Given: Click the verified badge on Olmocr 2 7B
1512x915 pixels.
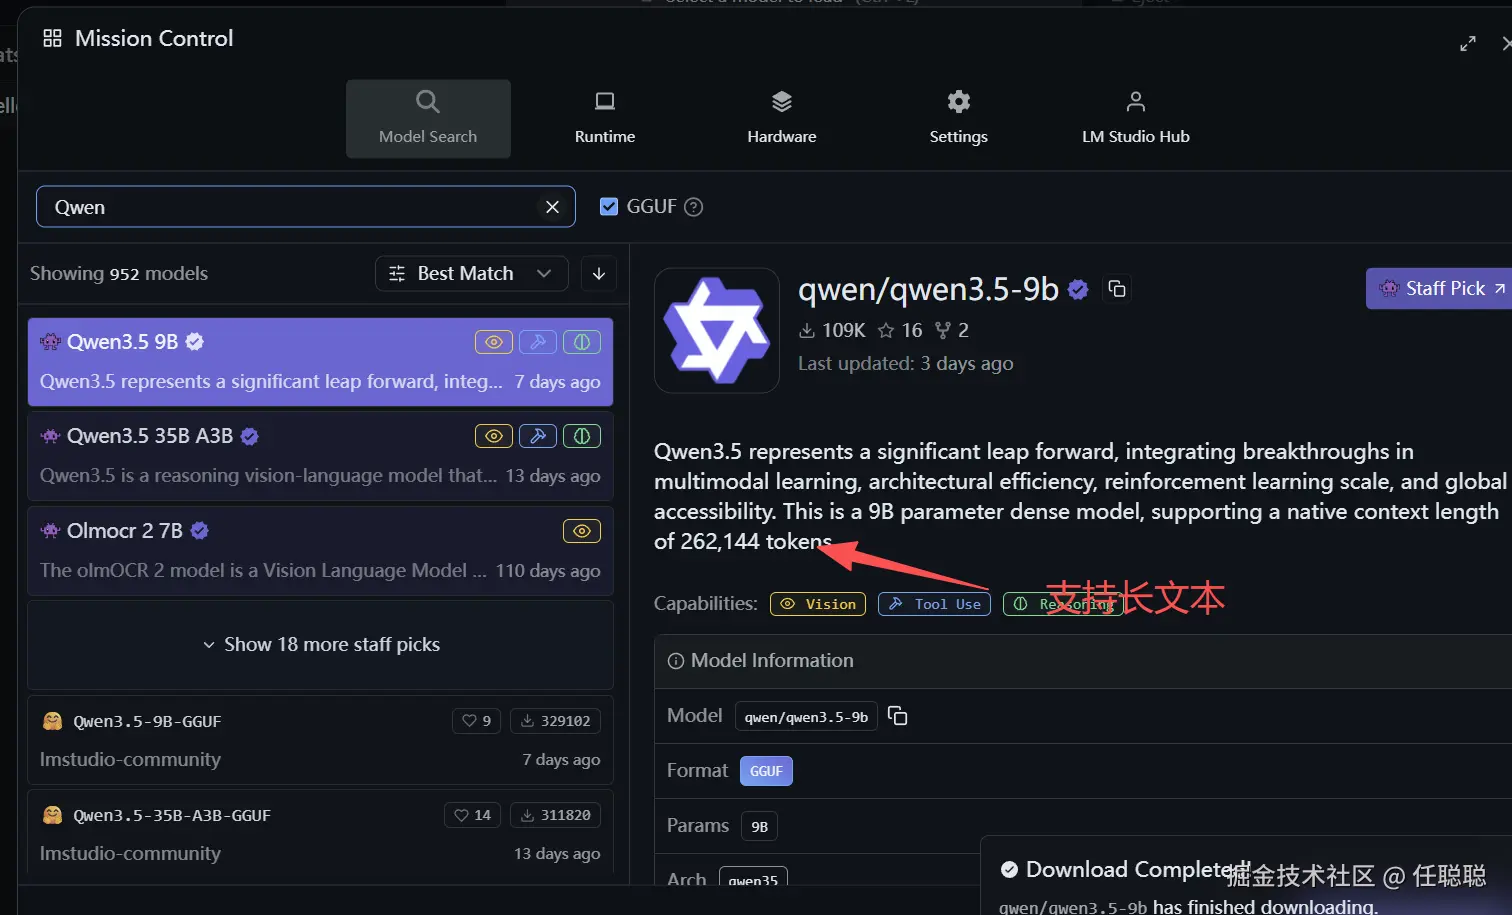Looking at the screenshot, I should click(200, 531).
